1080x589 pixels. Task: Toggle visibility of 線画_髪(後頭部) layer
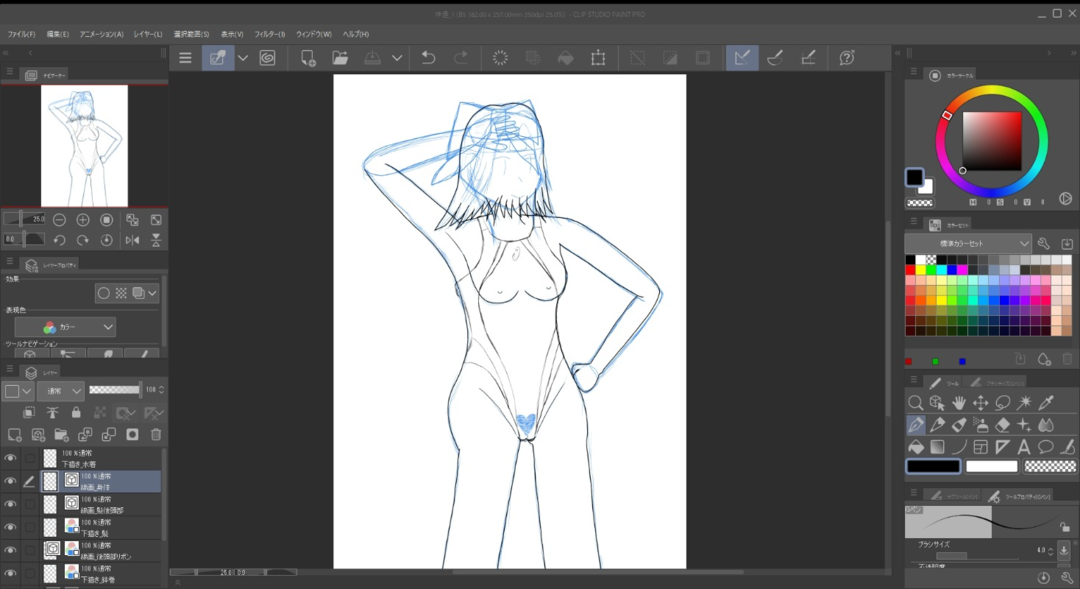(10, 504)
